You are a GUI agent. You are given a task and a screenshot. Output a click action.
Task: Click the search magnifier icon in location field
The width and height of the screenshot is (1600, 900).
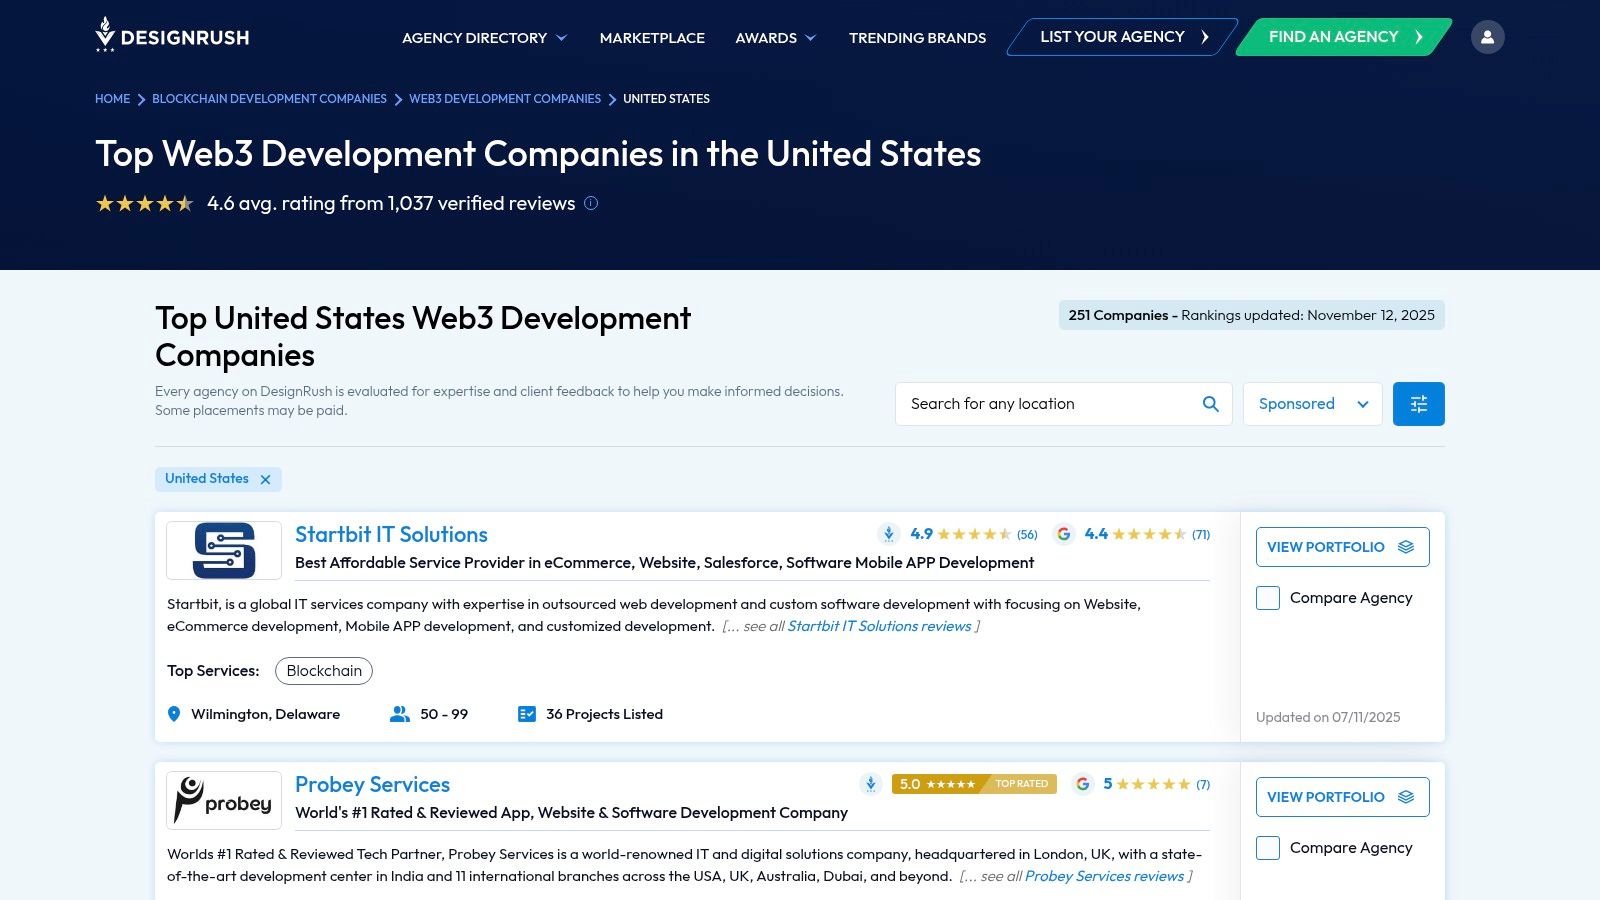[1210, 404]
